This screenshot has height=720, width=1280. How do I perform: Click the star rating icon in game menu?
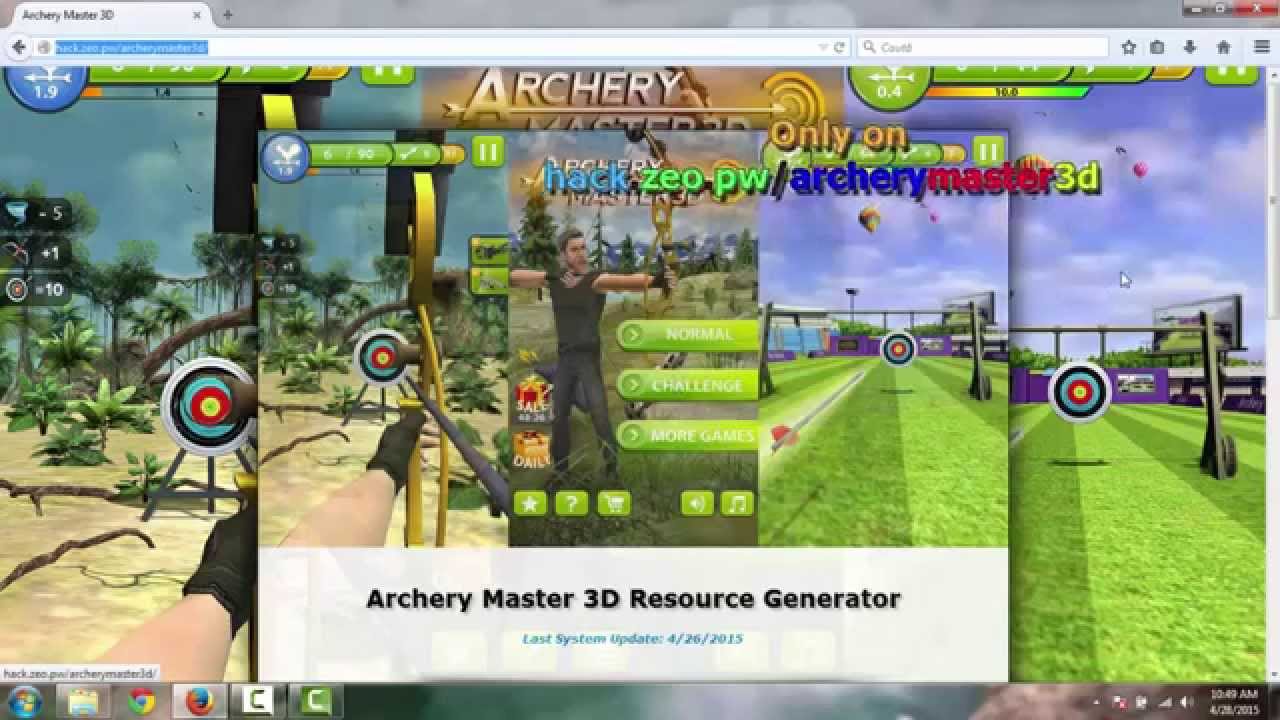[530, 503]
